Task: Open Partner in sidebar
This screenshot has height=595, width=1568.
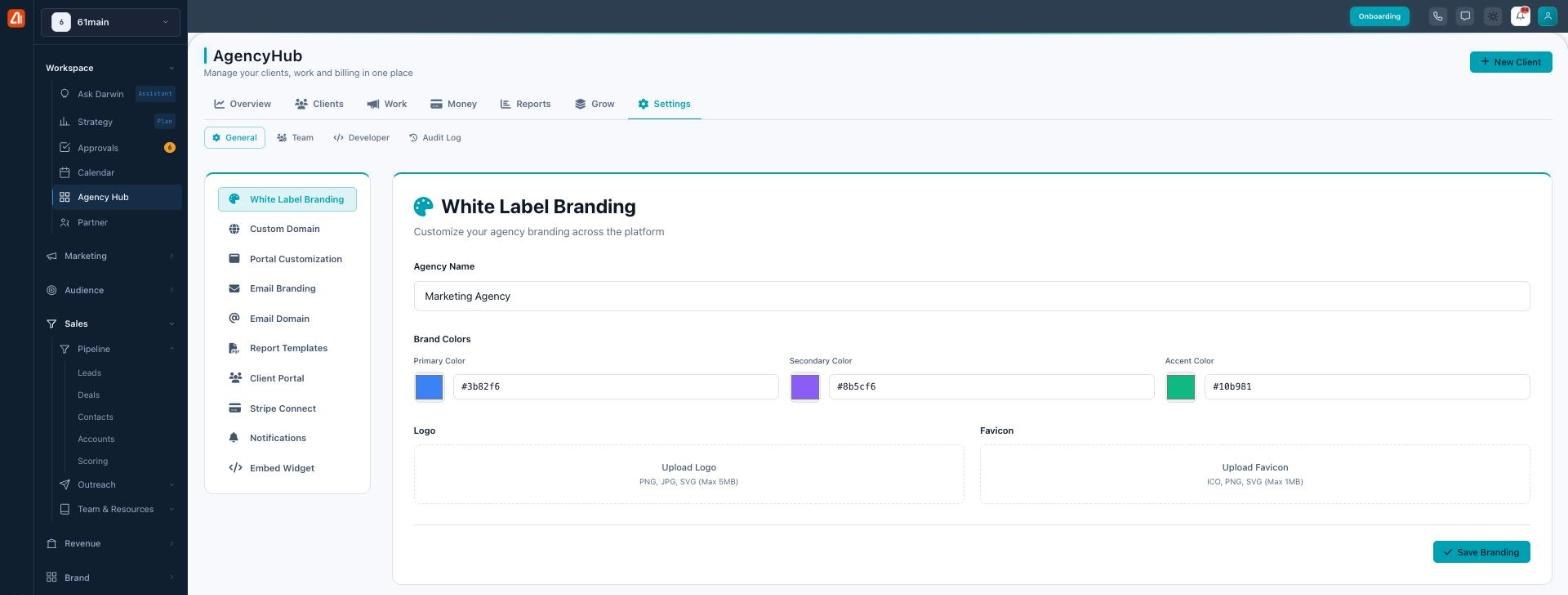Action: click(x=116, y=223)
